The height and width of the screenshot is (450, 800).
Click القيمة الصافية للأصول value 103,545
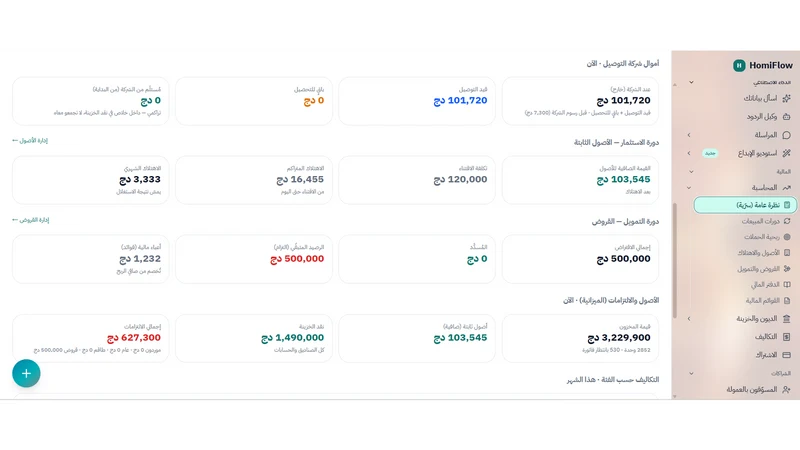tap(623, 180)
